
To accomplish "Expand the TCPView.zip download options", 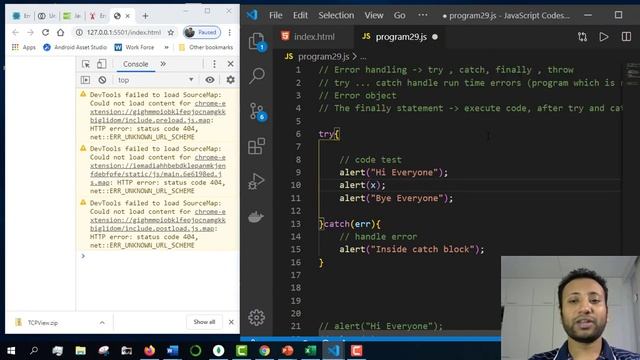I will click(x=102, y=322).
